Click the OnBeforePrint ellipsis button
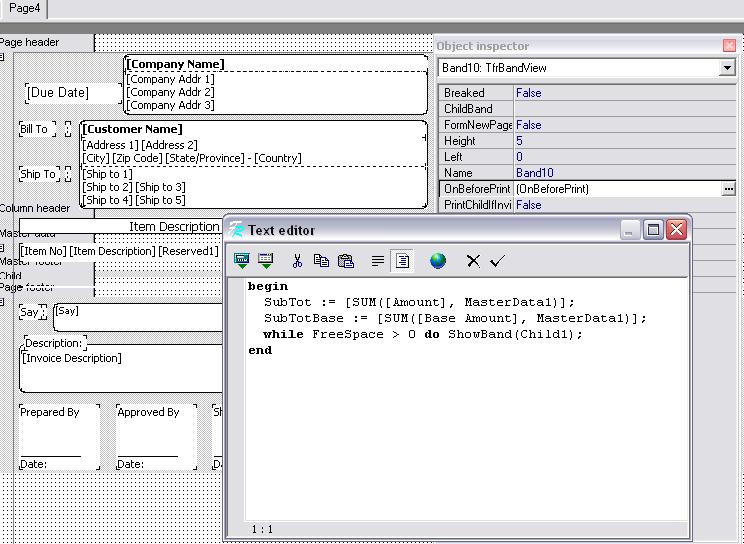 [728, 189]
